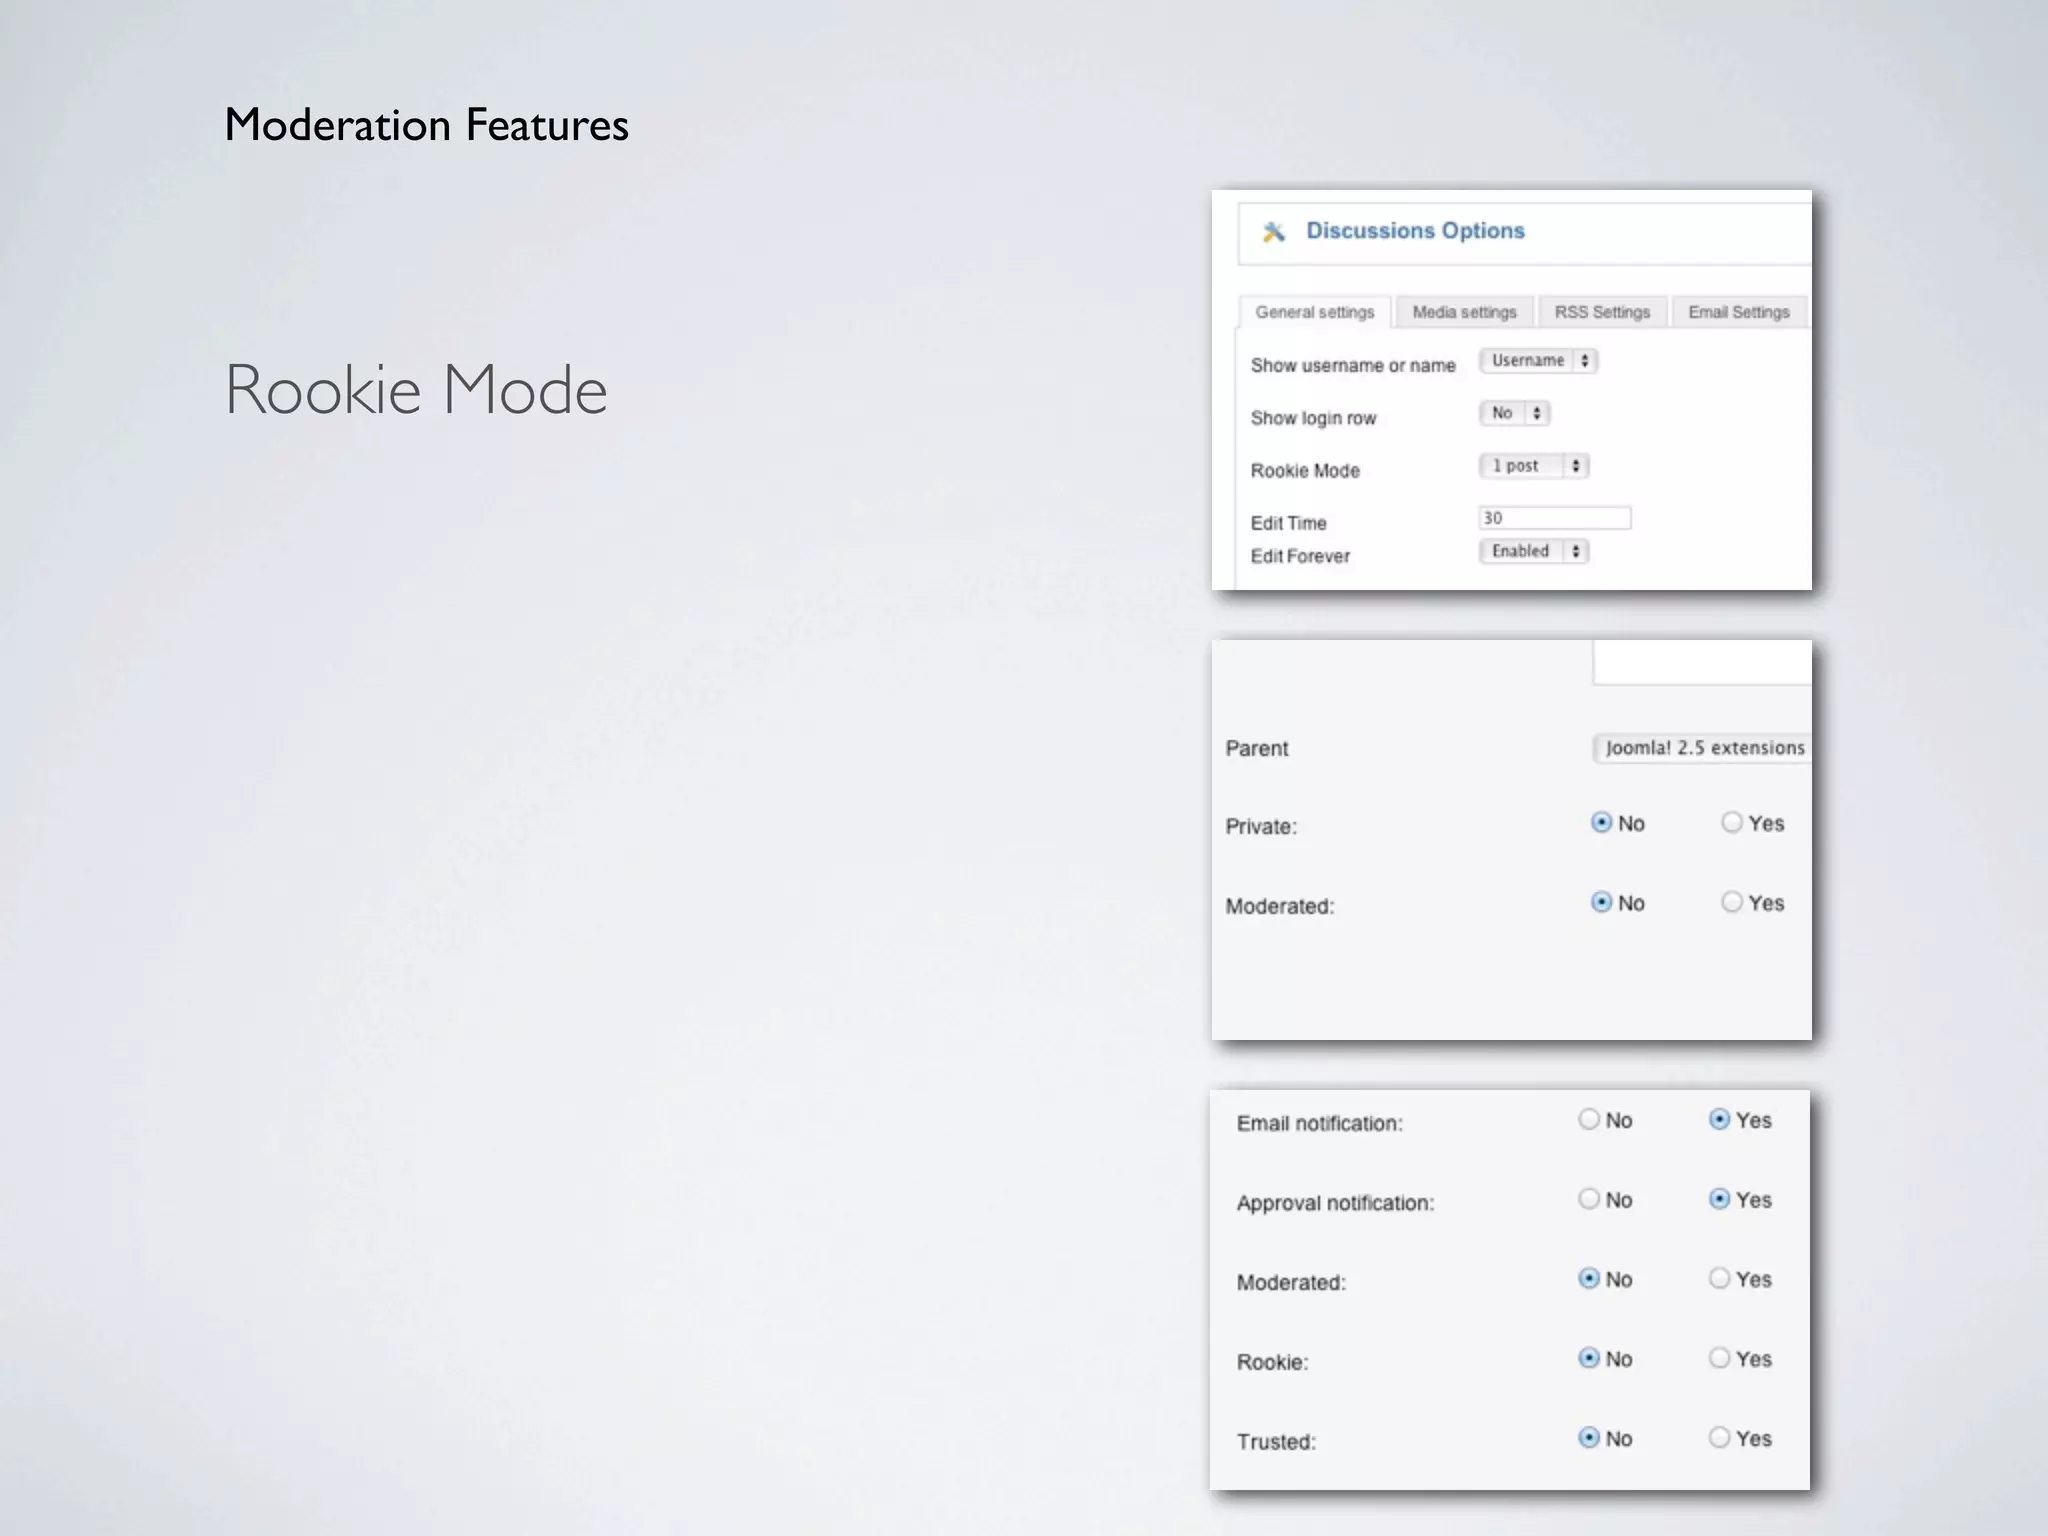Click the Rookie Mode setting label
Image resolution: width=2048 pixels, height=1536 pixels.
coord(1305,471)
